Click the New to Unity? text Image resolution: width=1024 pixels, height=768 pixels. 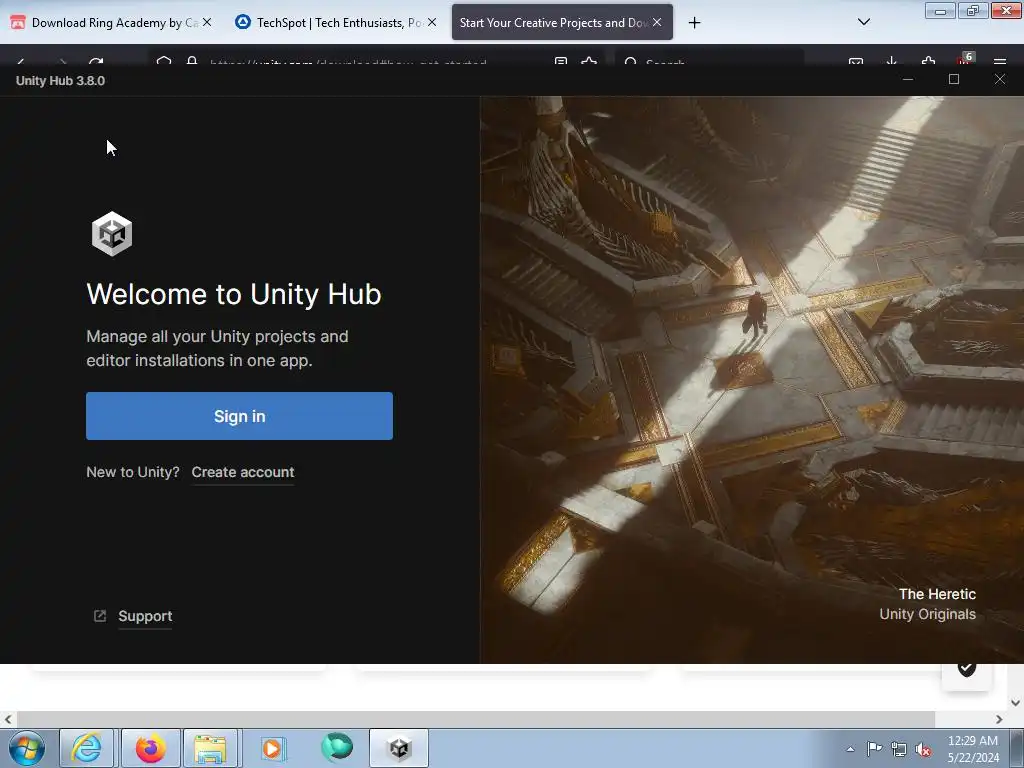click(133, 472)
